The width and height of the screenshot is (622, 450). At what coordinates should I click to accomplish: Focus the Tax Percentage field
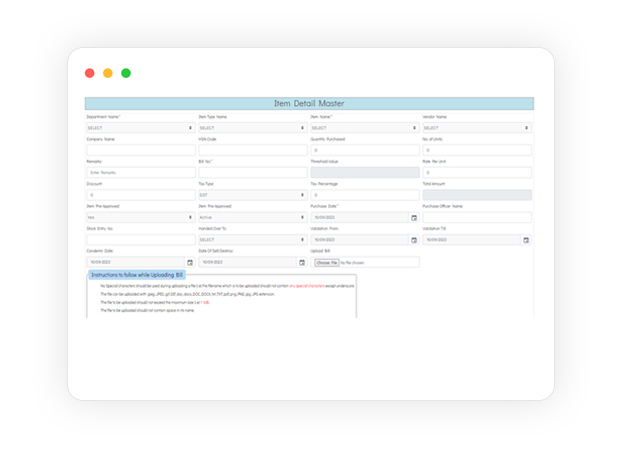(x=365, y=195)
